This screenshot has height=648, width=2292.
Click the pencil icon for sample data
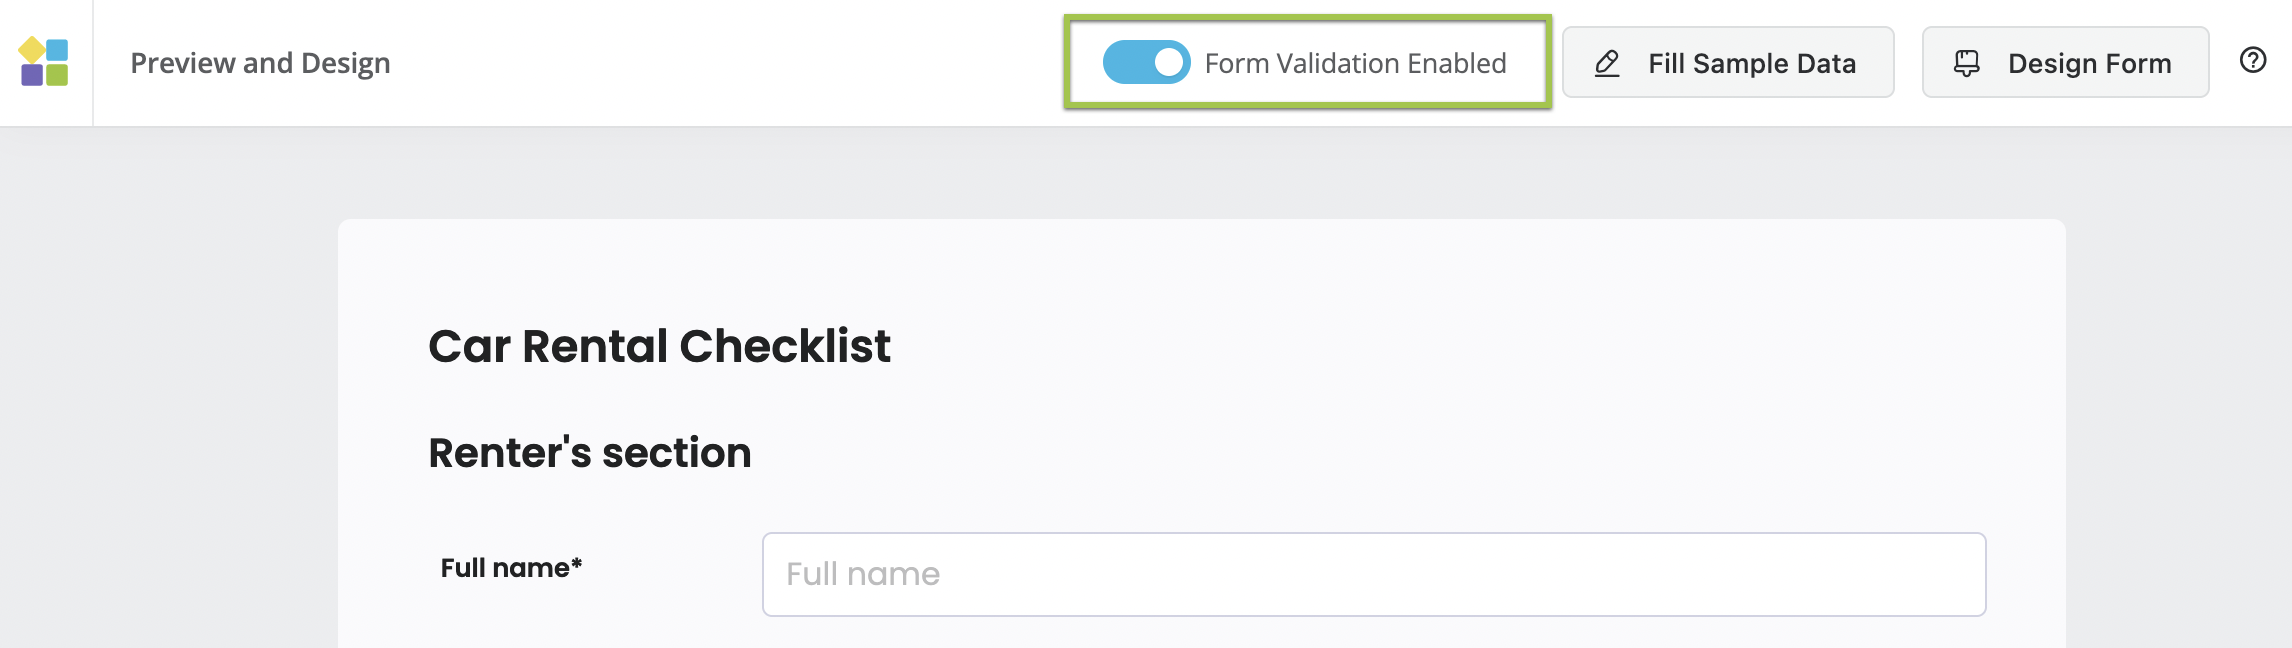pos(1607,63)
